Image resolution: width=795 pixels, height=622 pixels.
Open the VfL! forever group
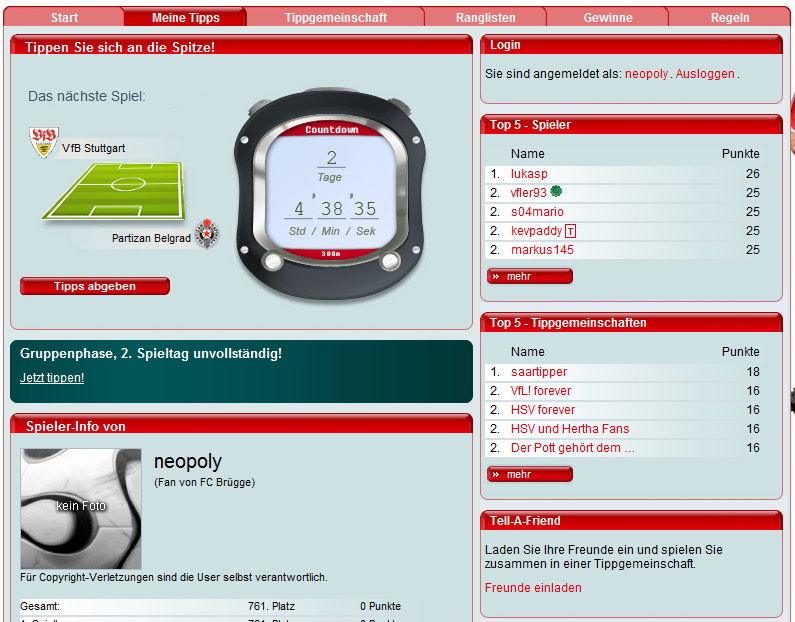tap(540, 391)
